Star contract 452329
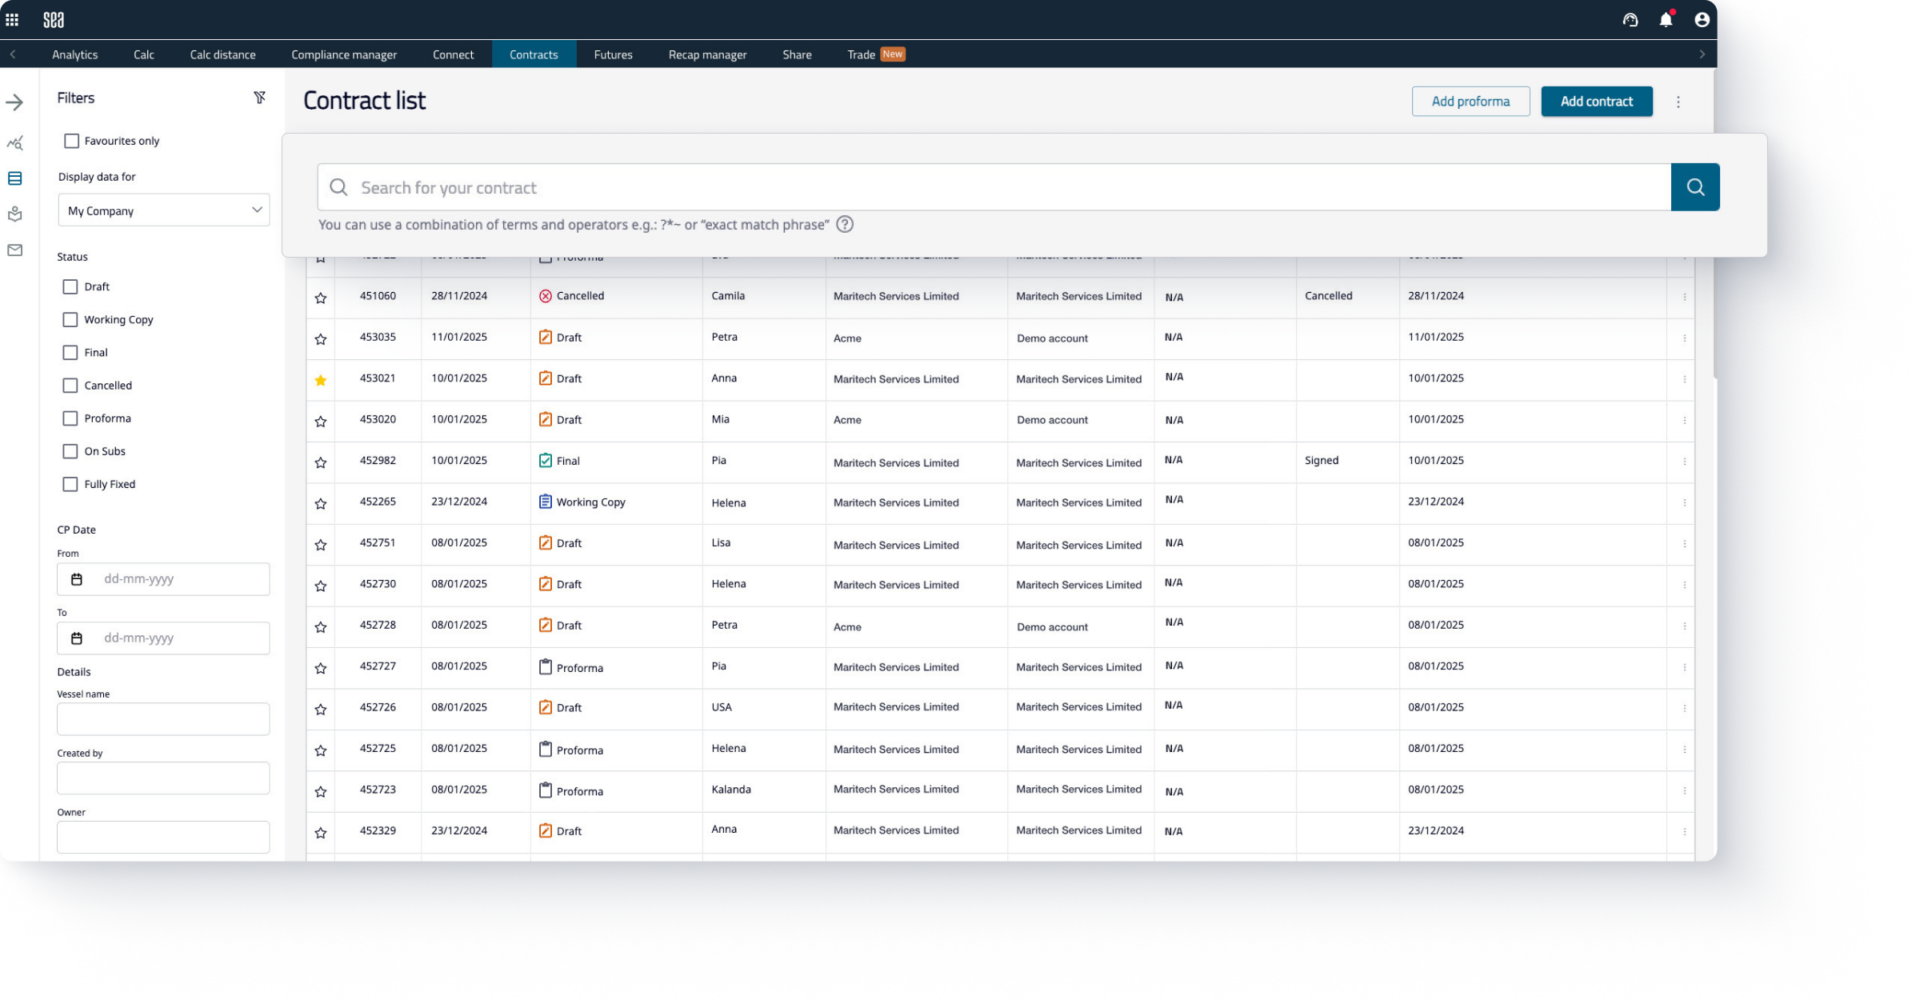The width and height of the screenshot is (1920, 1008). (x=320, y=832)
